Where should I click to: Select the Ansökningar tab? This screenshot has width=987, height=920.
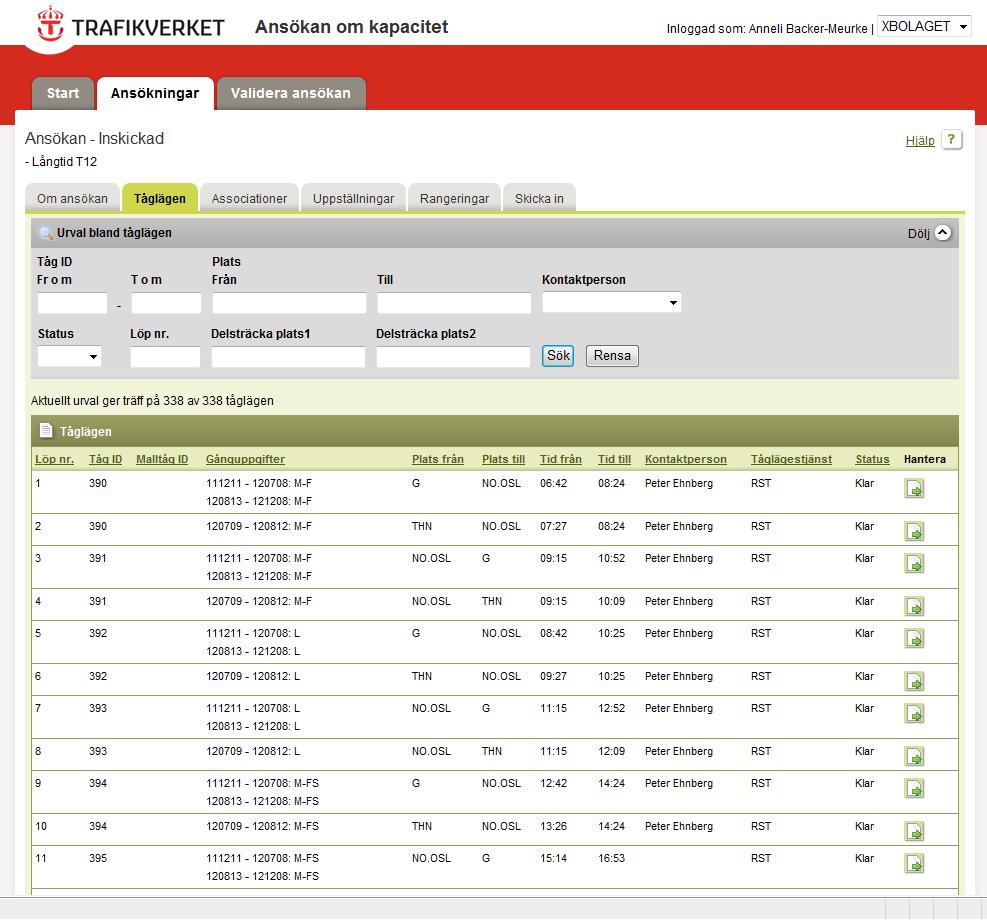pyautogui.click(x=155, y=93)
